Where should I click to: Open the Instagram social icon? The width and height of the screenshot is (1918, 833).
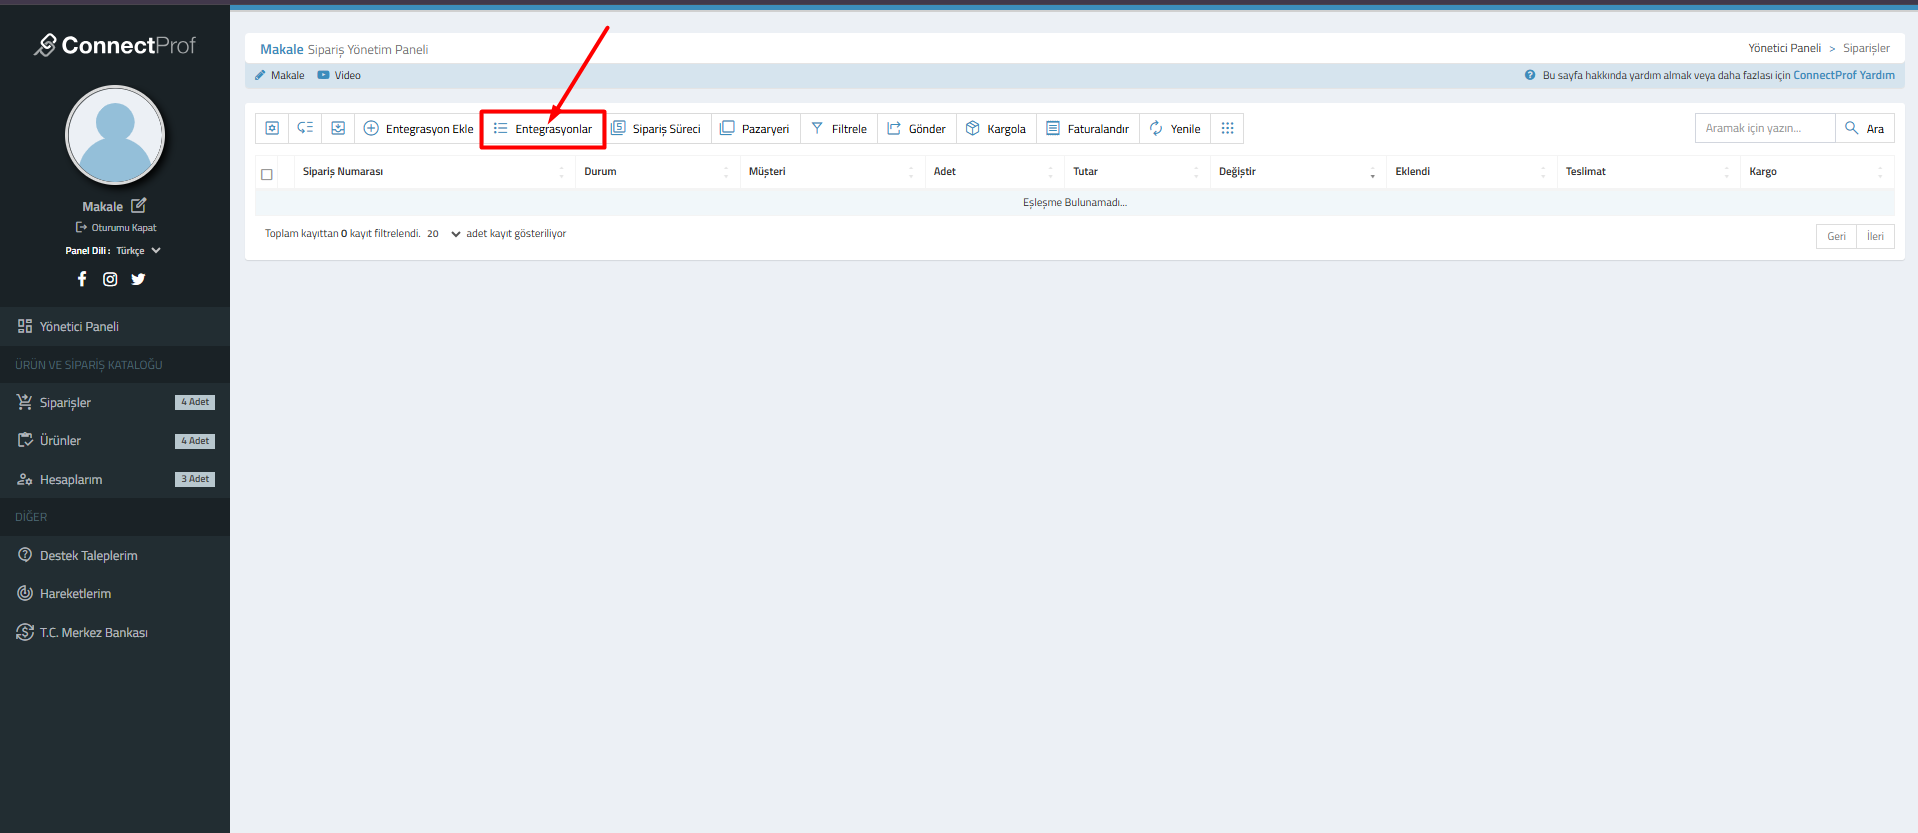(110, 279)
